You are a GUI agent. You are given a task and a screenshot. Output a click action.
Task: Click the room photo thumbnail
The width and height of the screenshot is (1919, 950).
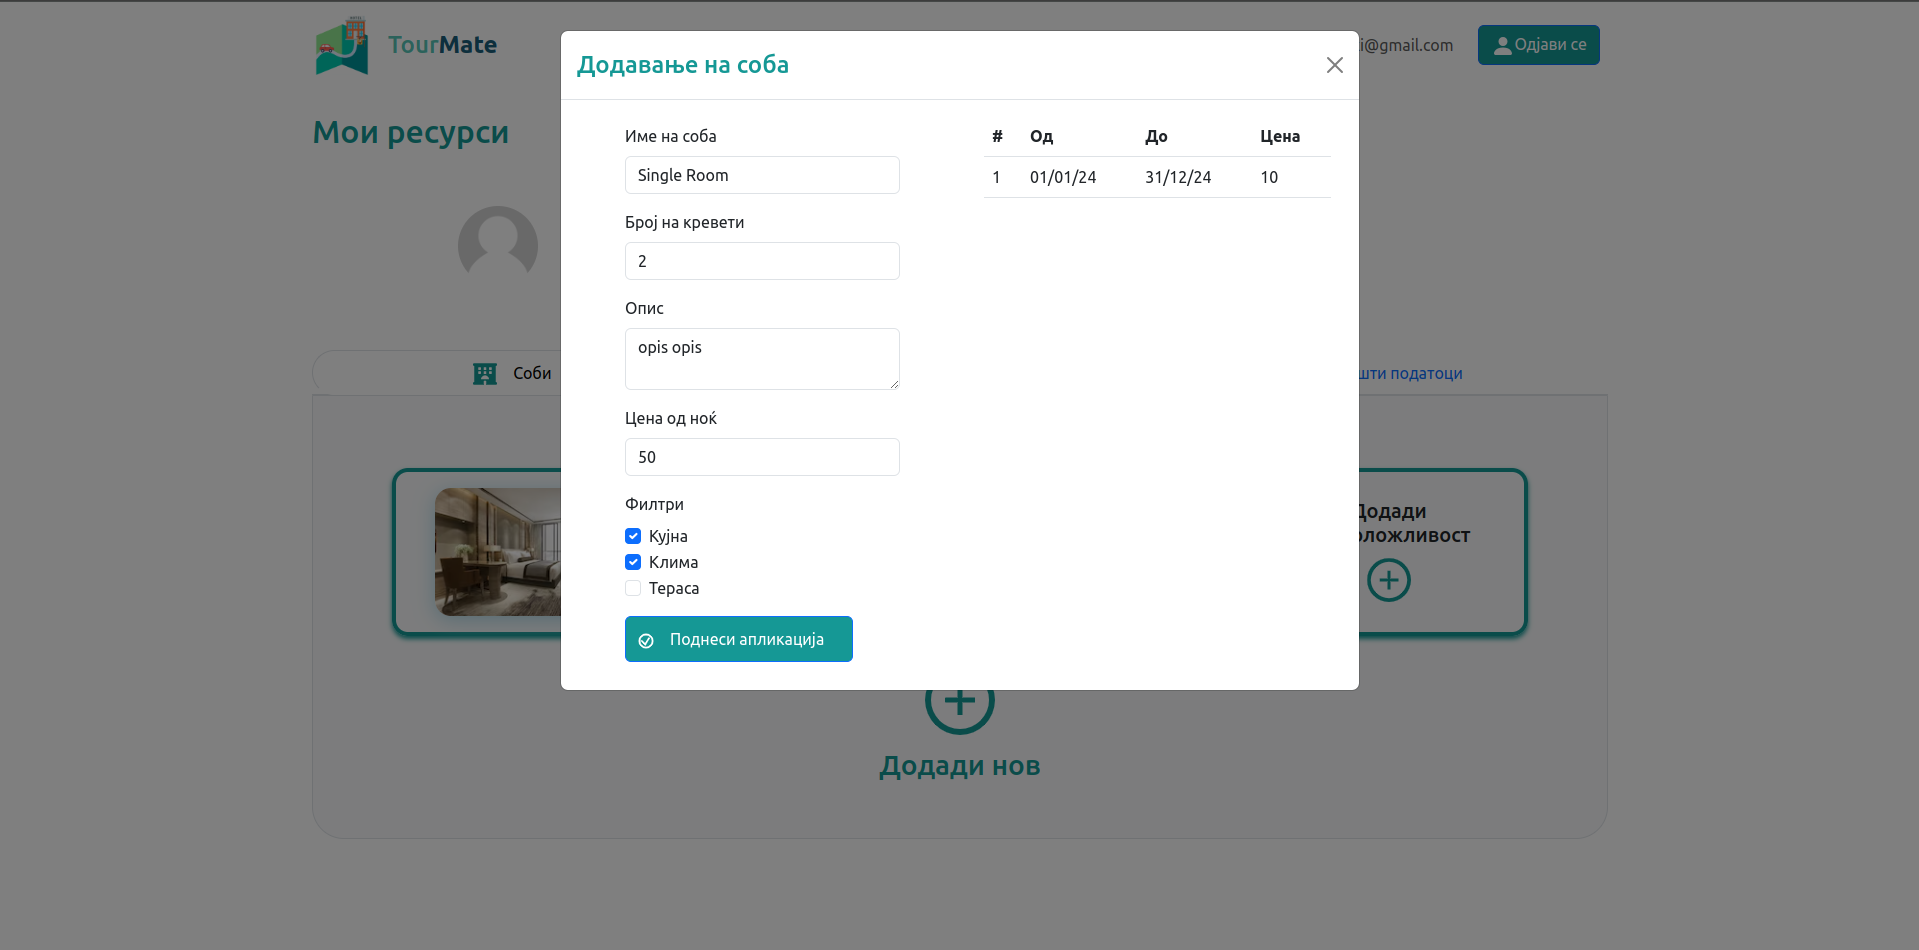click(498, 551)
